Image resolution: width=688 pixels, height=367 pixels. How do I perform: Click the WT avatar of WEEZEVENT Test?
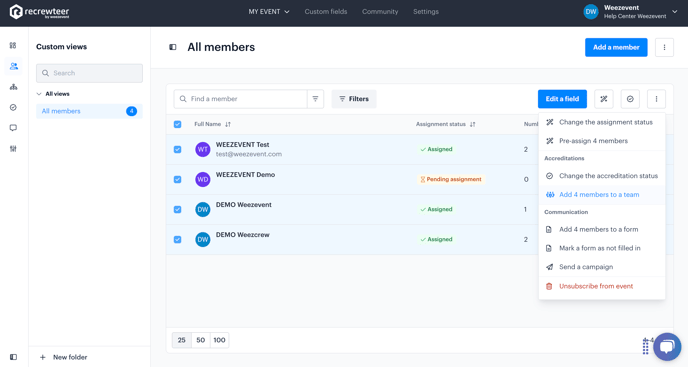pyautogui.click(x=203, y=149)
